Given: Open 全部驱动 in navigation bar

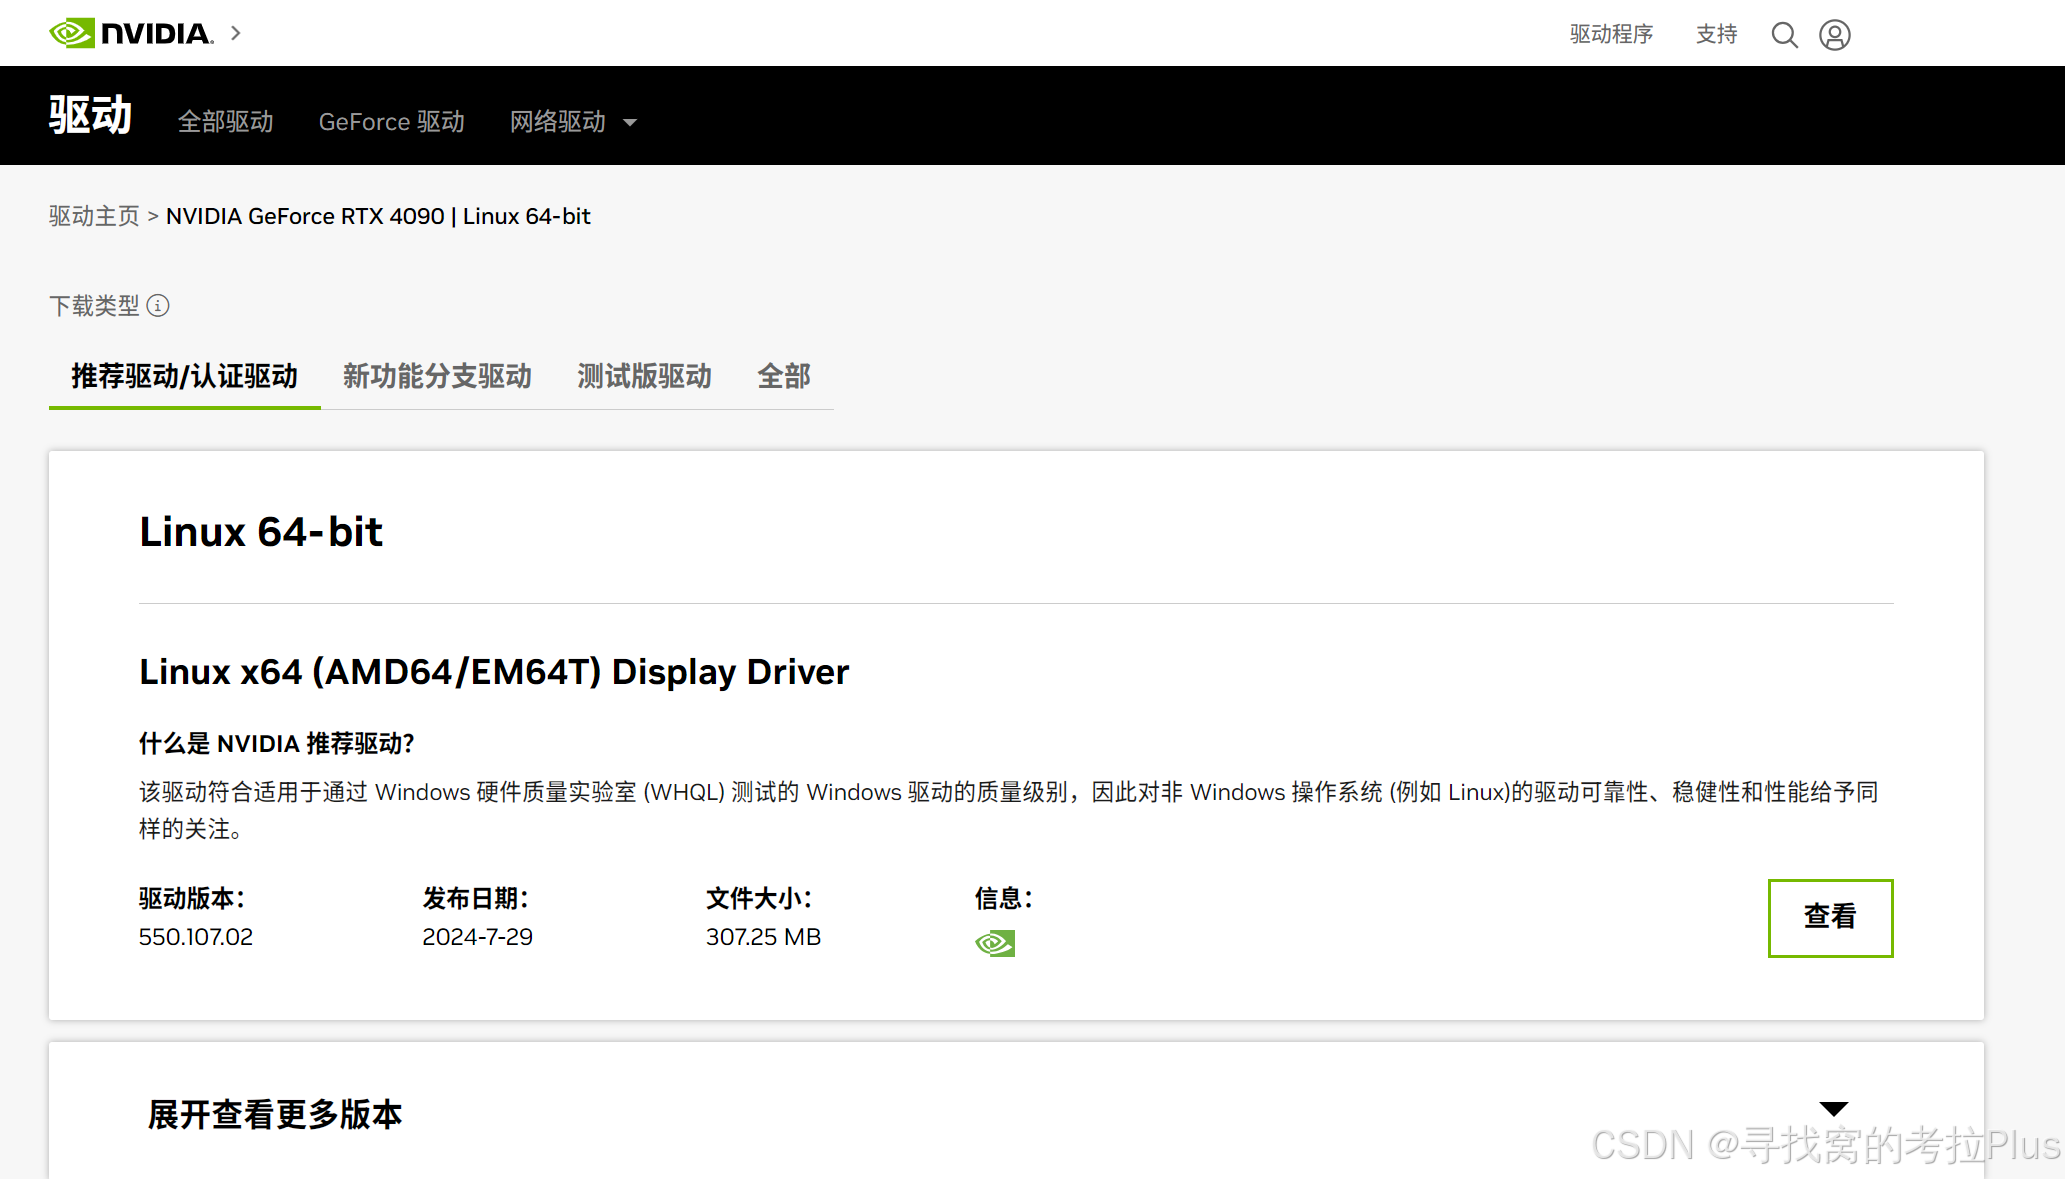Looking at the screenshot, I should (226, 122).
